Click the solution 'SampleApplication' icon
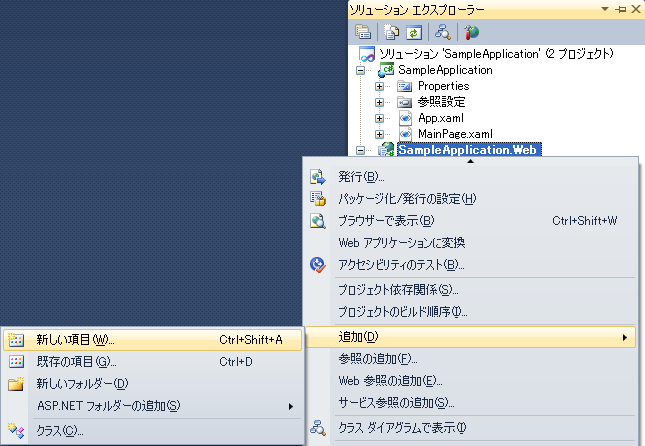 coord(367,54)
